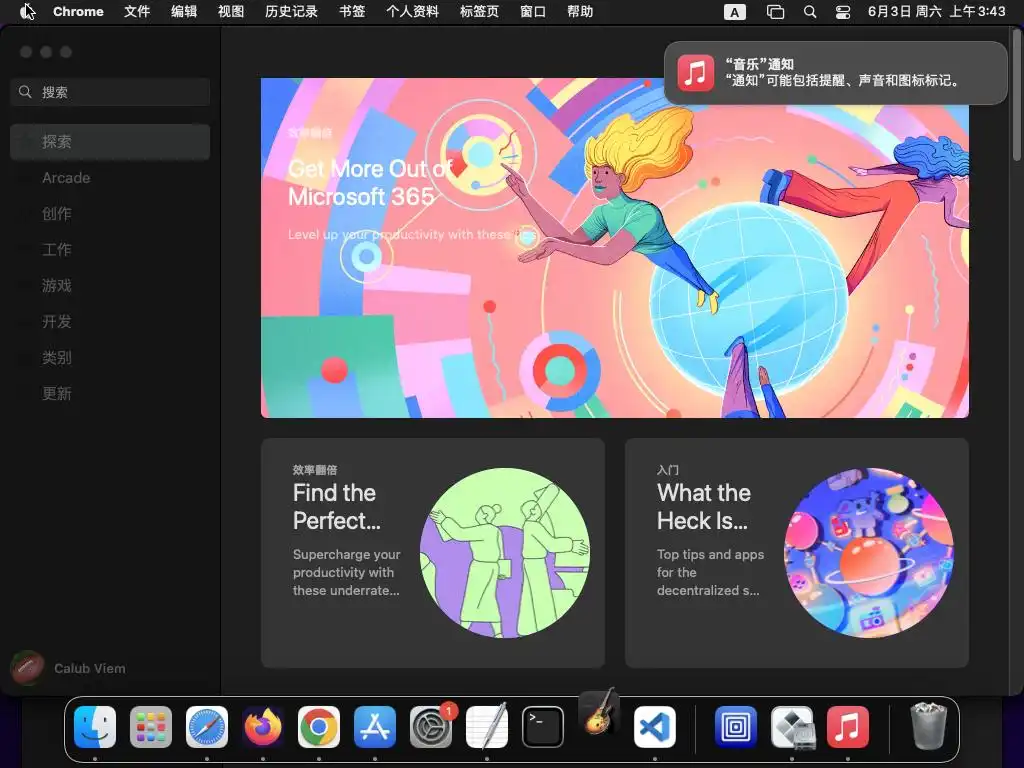The height and width of the screenshot is (768, 1024).
Task: Open Control Center in menu bar
Action: point(843,12)
